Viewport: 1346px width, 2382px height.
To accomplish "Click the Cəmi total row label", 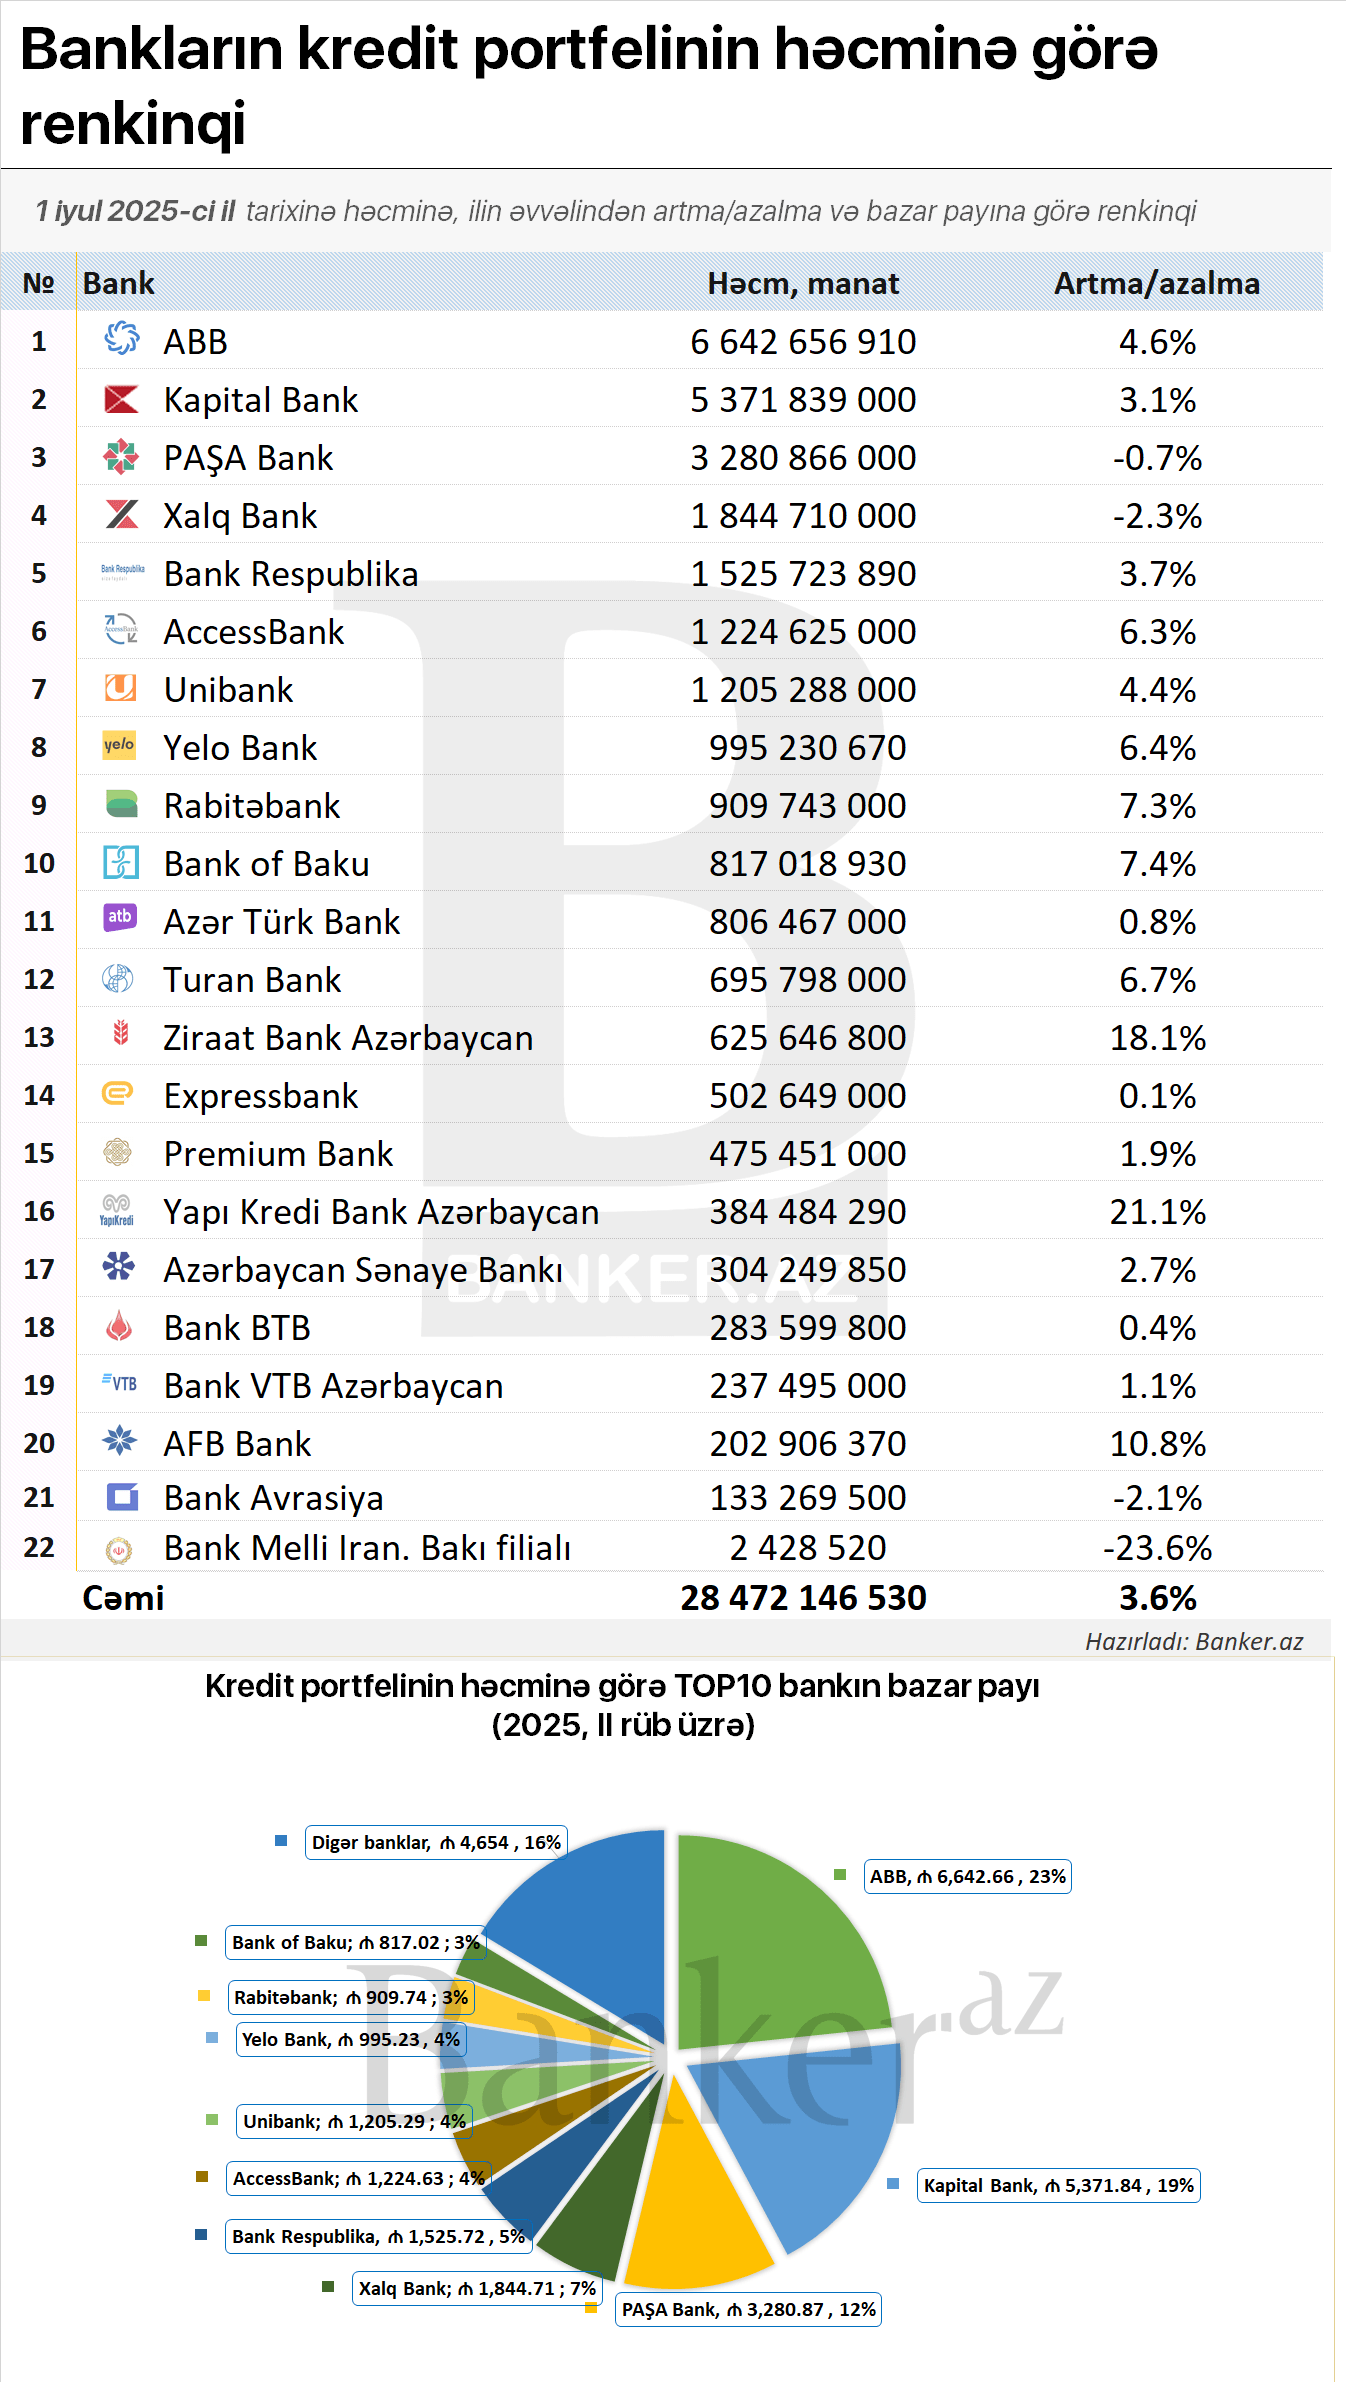I will pos(123,1598).
